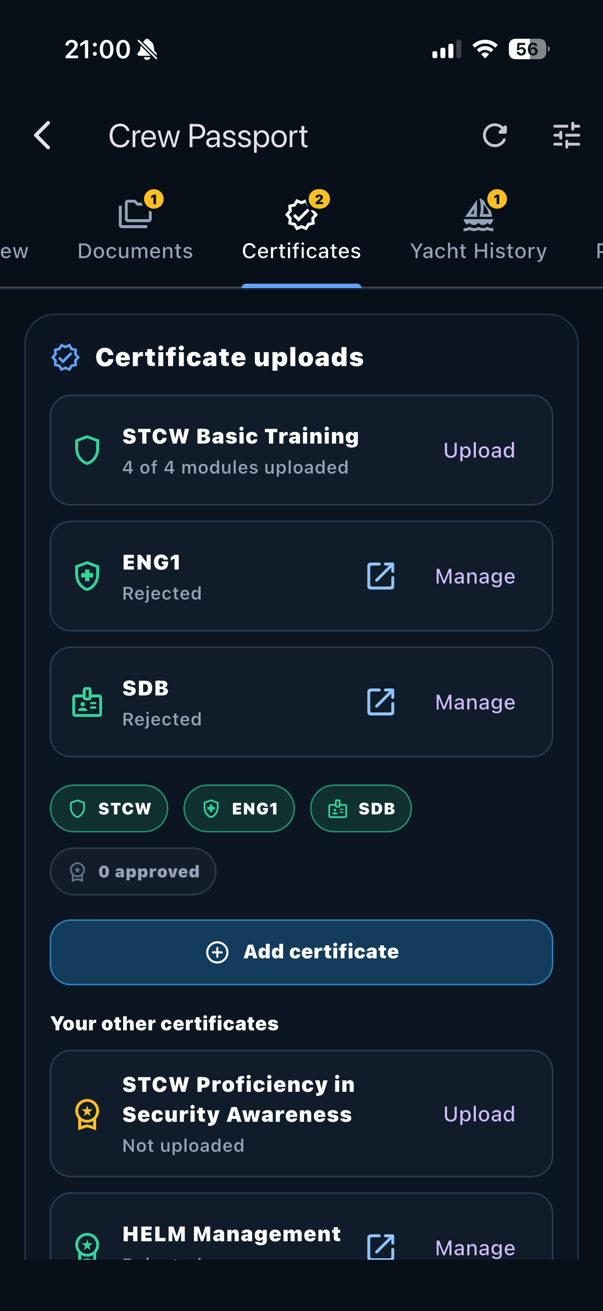This screenshot has width=603, height=1311.
Task: Tap the Wi-Fi icon in status bar
Action: 485,49
